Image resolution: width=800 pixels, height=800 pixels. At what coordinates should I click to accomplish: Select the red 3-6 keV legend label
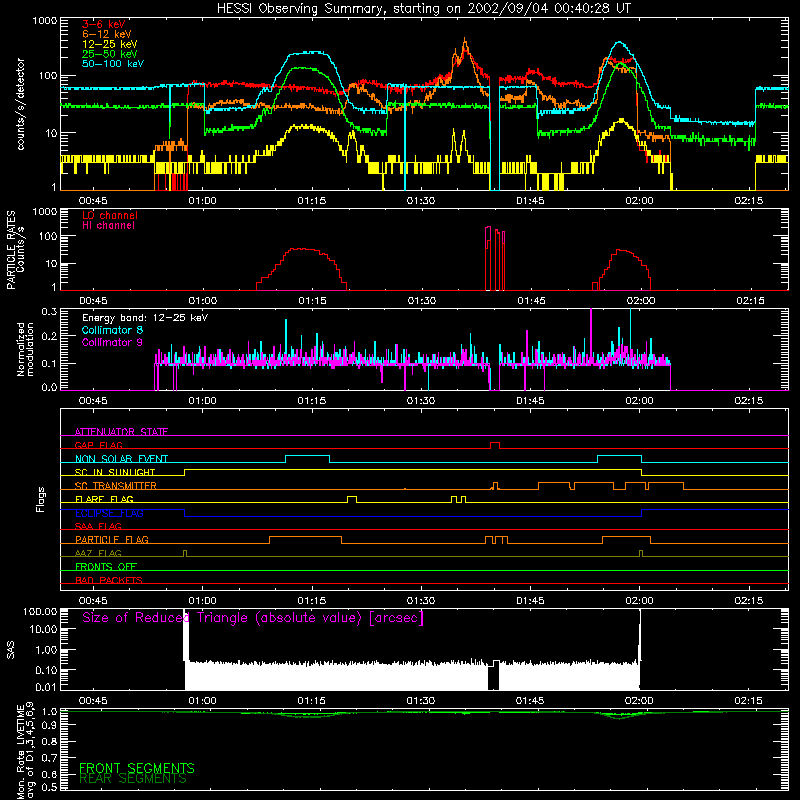click(104, 24)
